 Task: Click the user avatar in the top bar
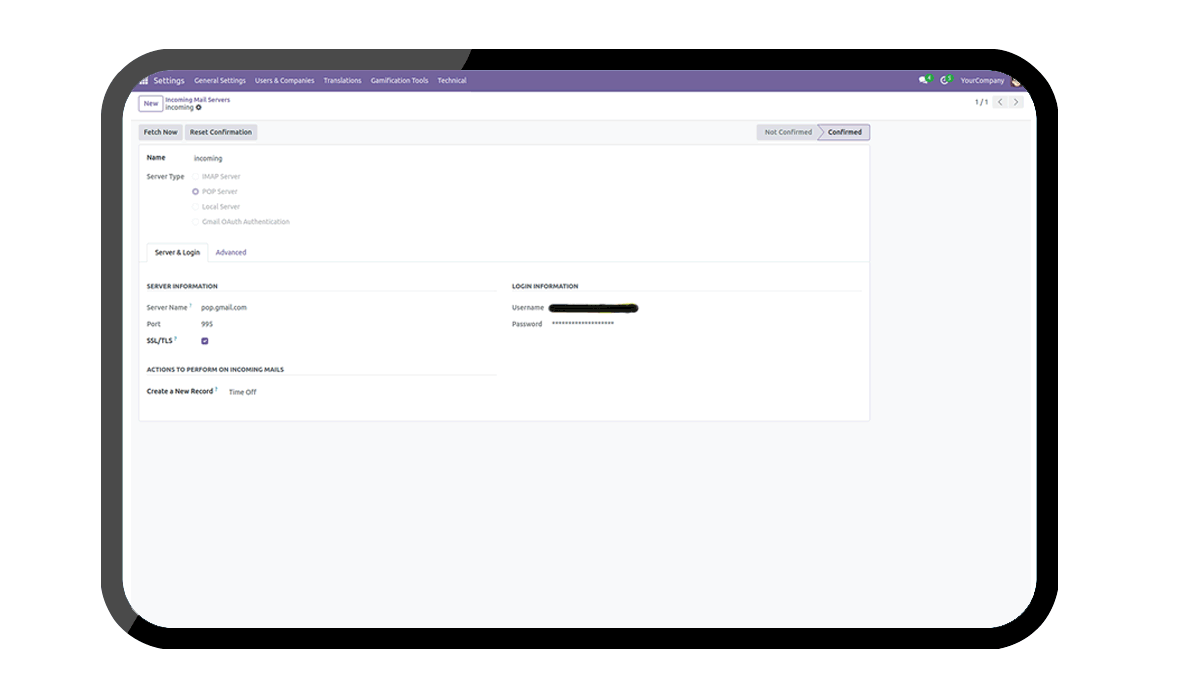(x=1015, y=81)
